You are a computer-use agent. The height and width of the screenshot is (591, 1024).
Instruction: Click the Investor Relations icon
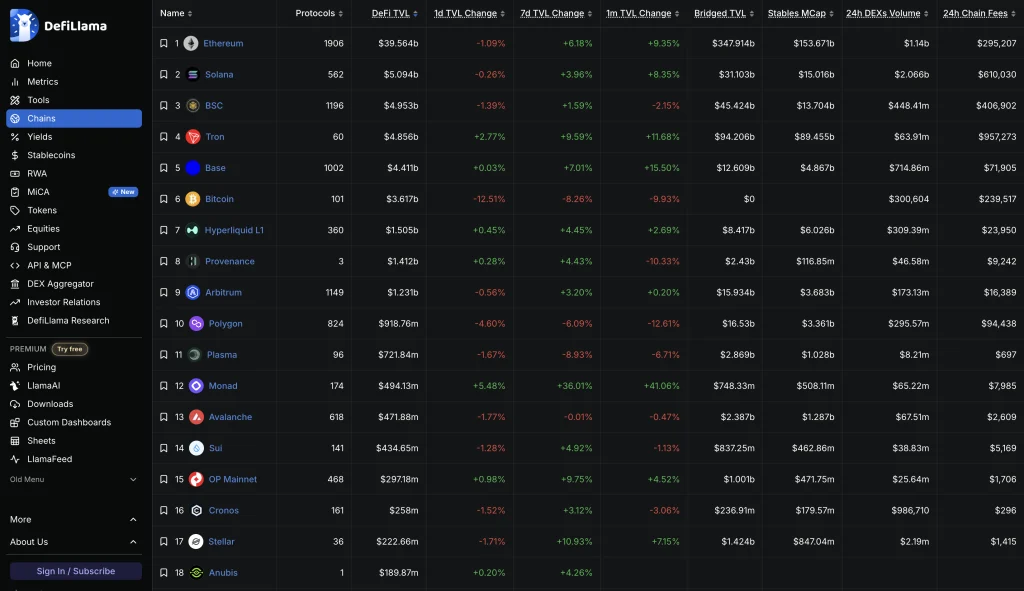coord(15,302)
